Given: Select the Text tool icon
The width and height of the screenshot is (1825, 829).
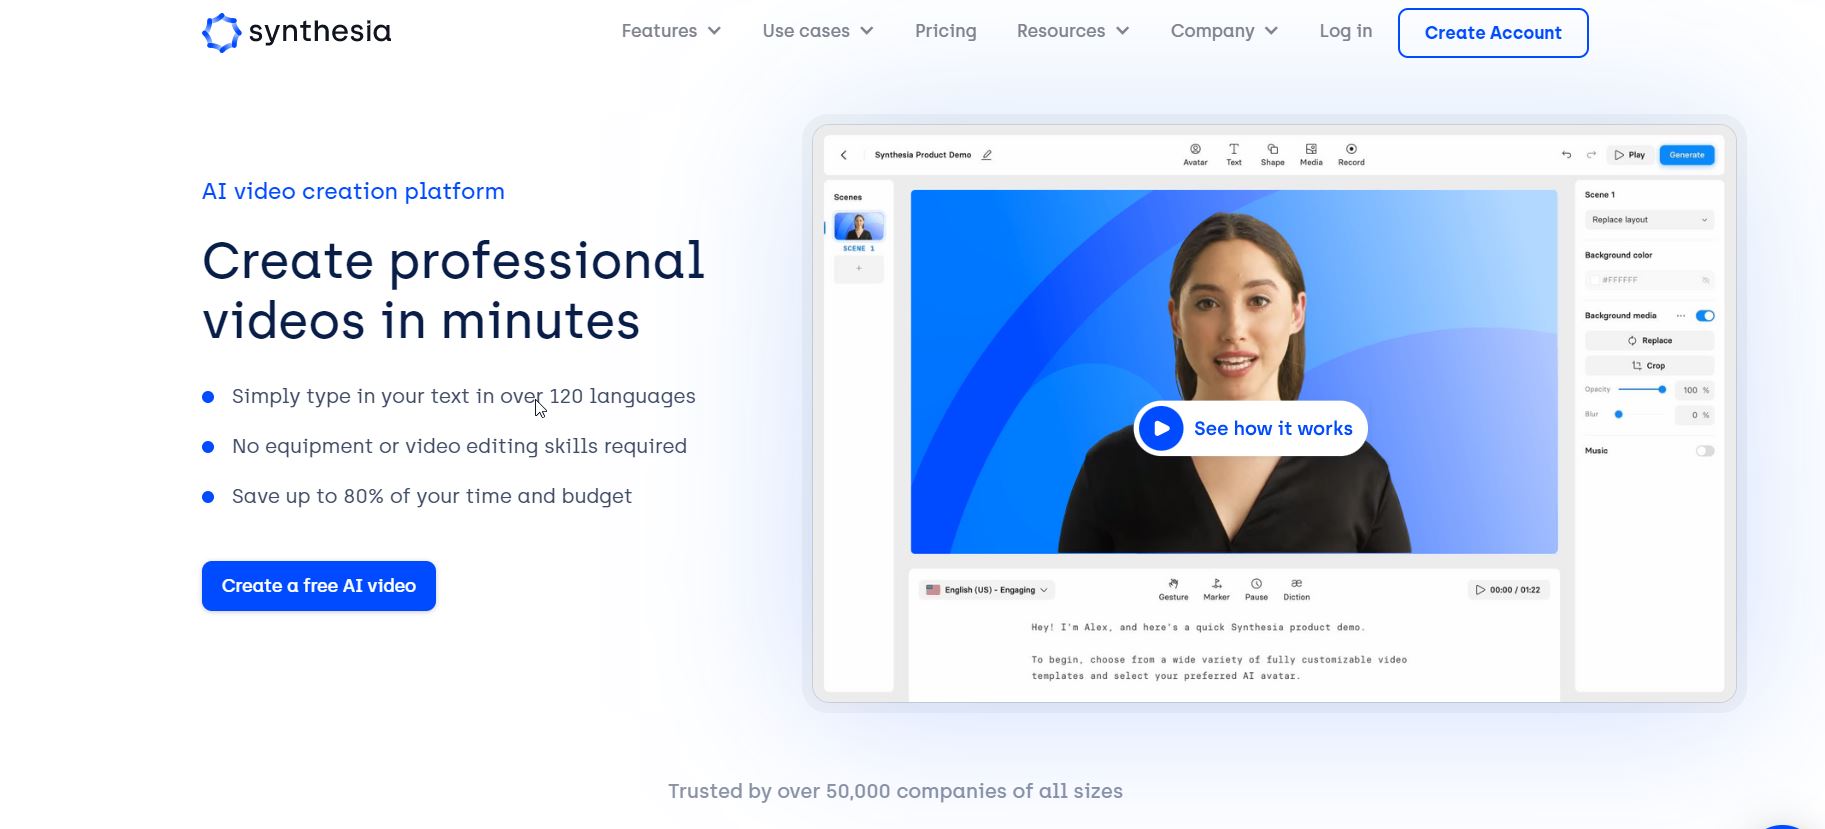Looking at the screenshot, I should tap(1234, 149).
